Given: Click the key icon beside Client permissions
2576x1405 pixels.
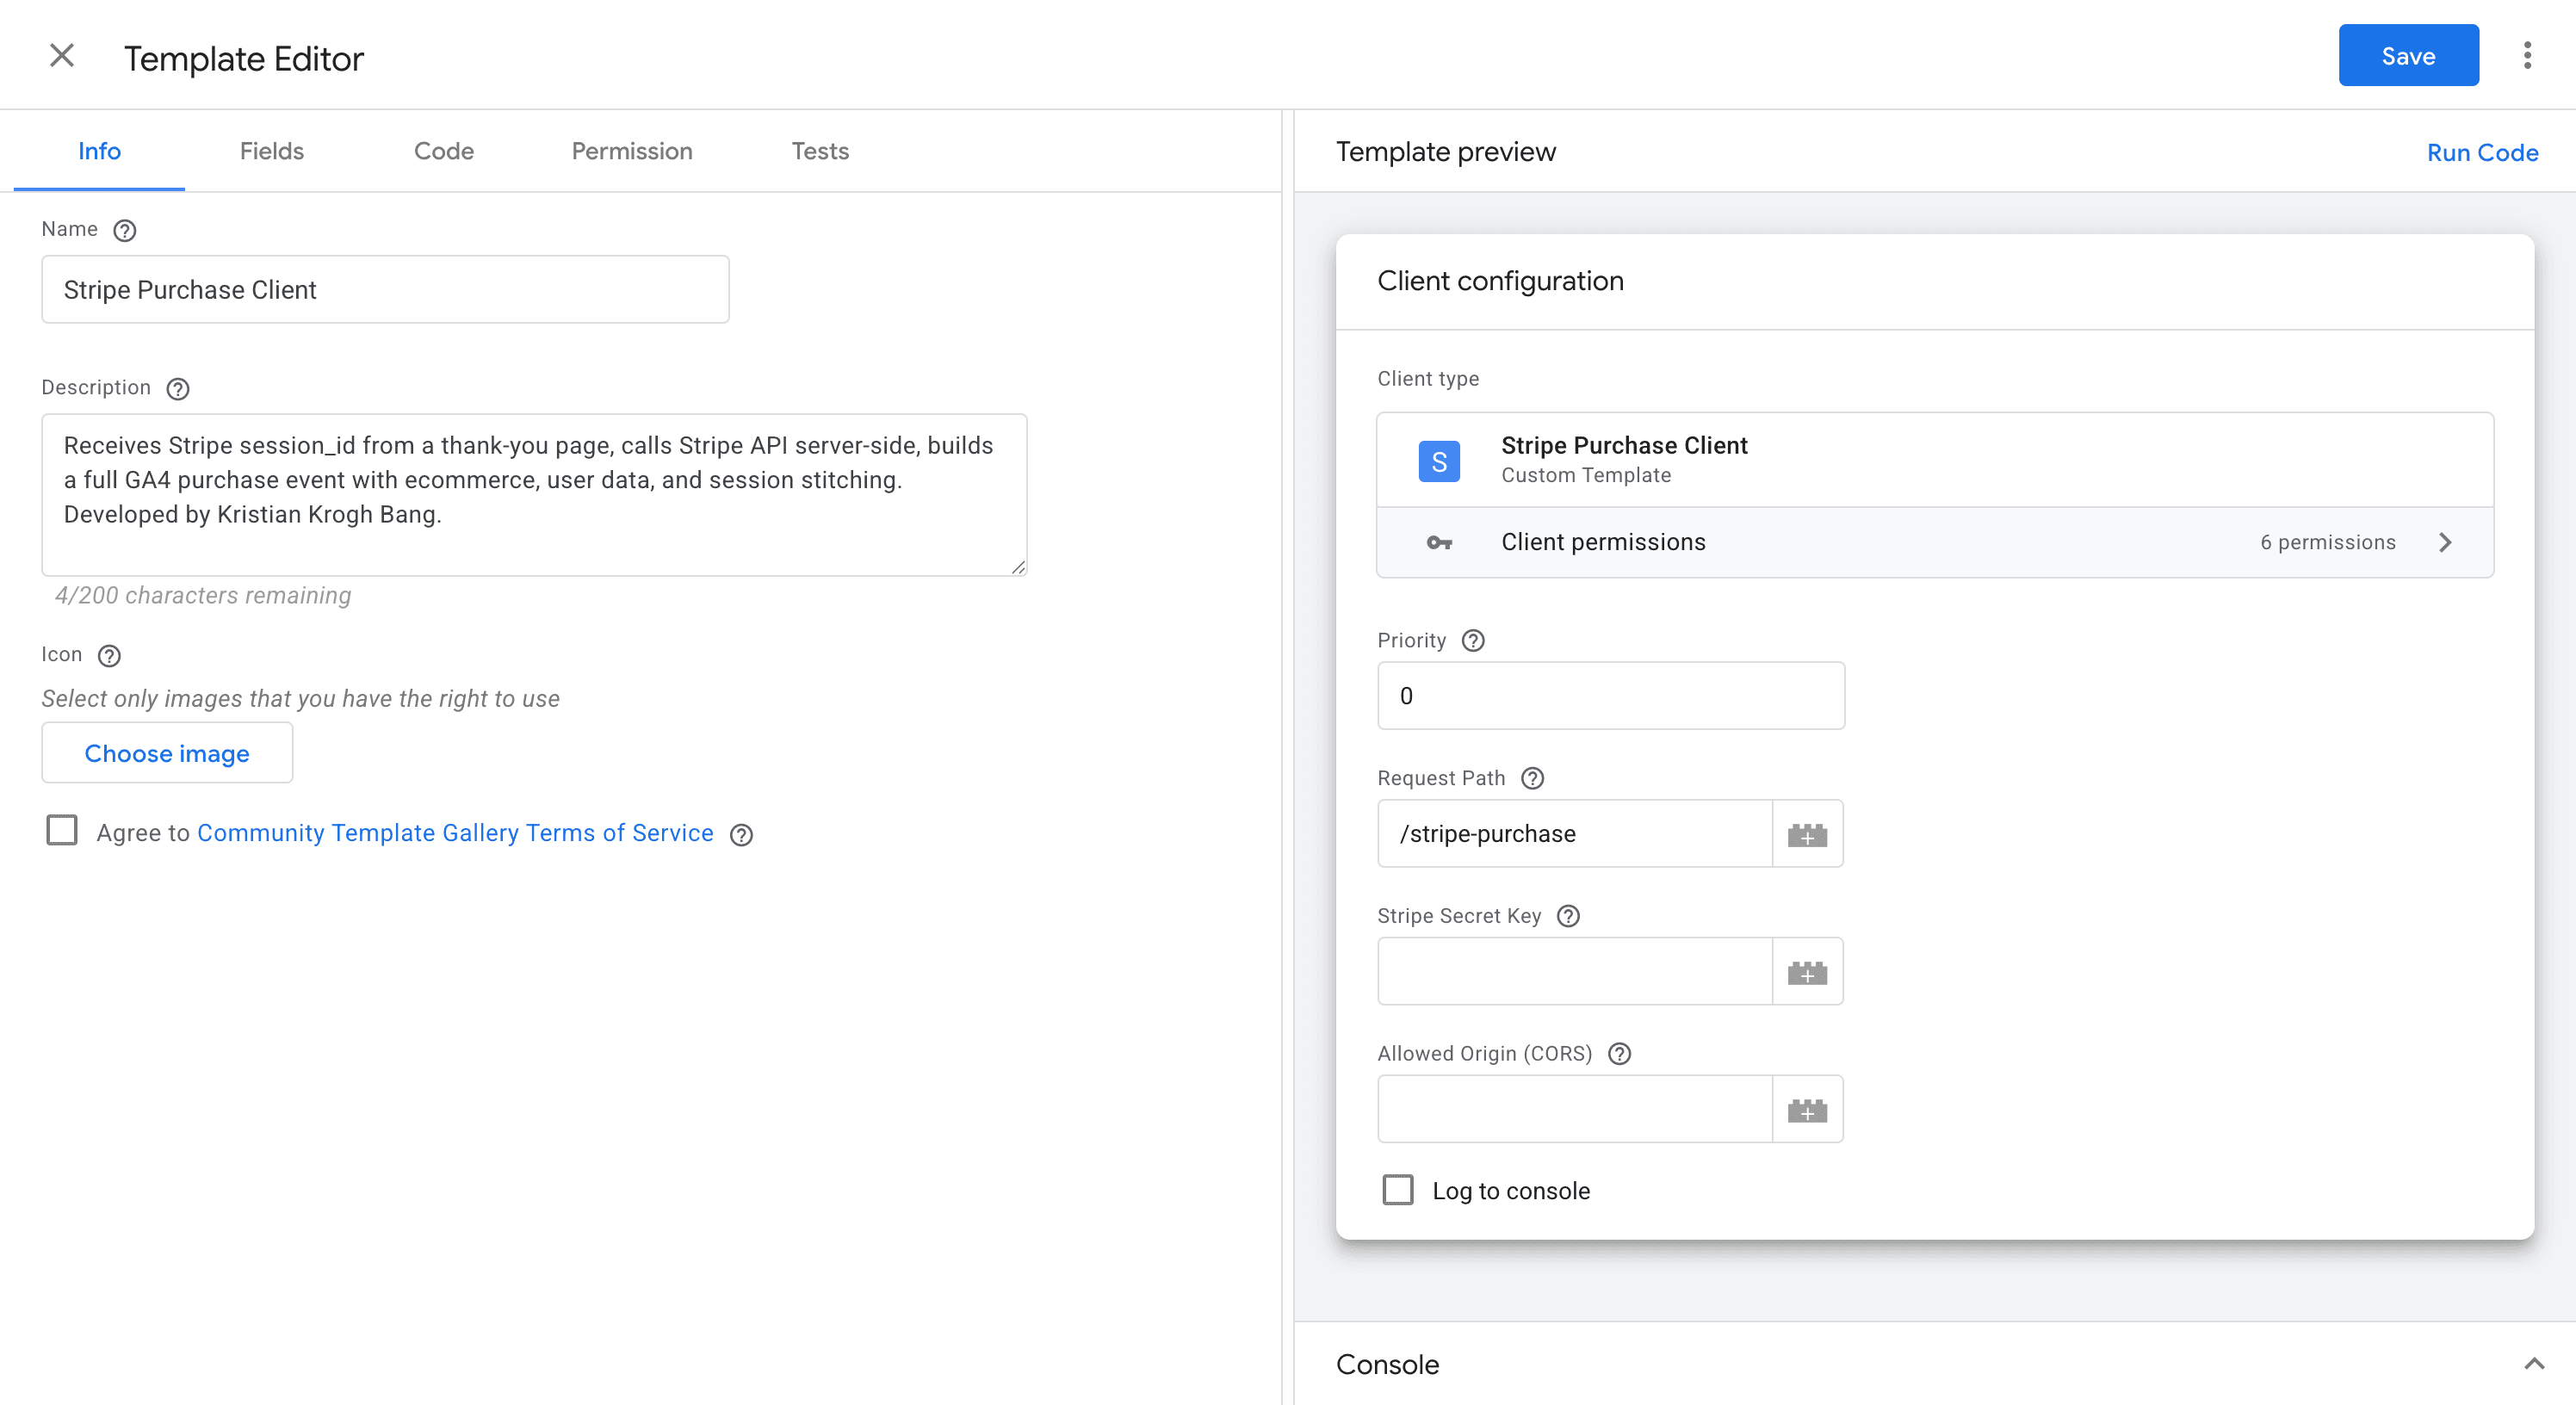Looking at the screenshot, I should (x=1440, y=542).
